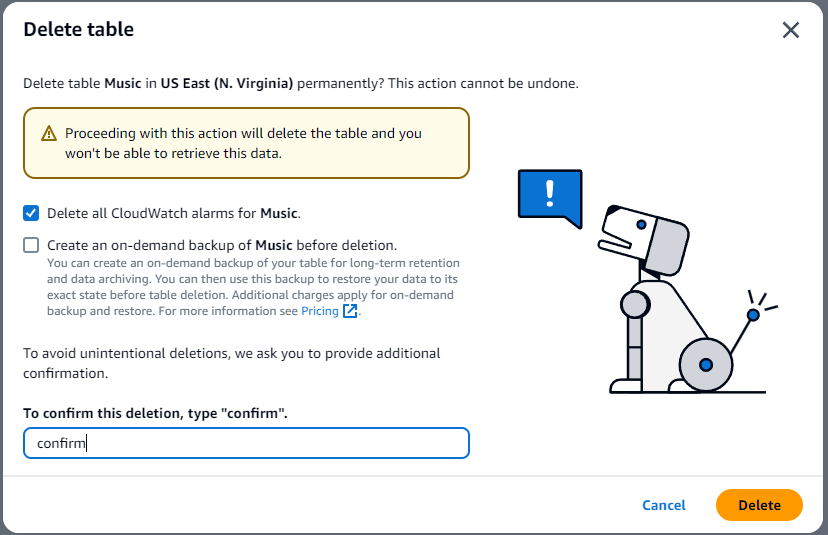Screen dimensions: 828x535
Task: Click the robot dog's wheel
Action: tap(706, 365)
